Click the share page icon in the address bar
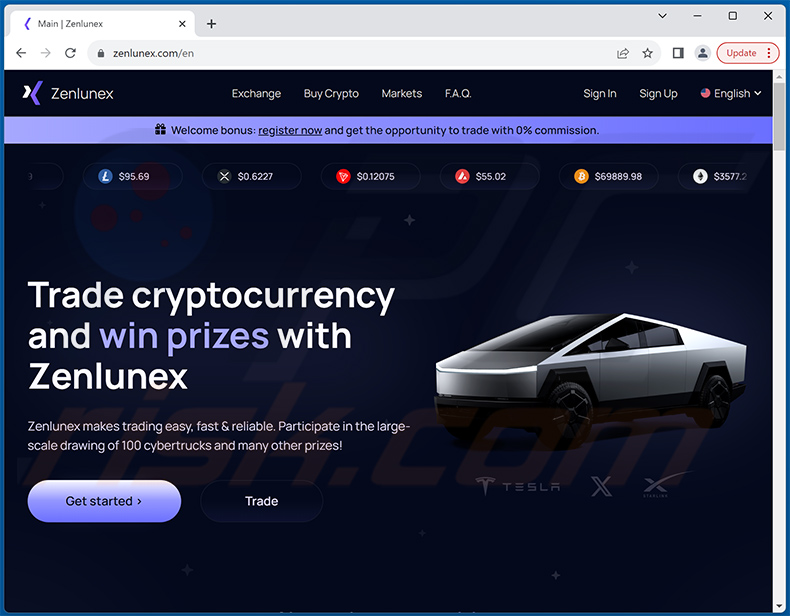Screen dimensions: 790x616 point(623,53)
